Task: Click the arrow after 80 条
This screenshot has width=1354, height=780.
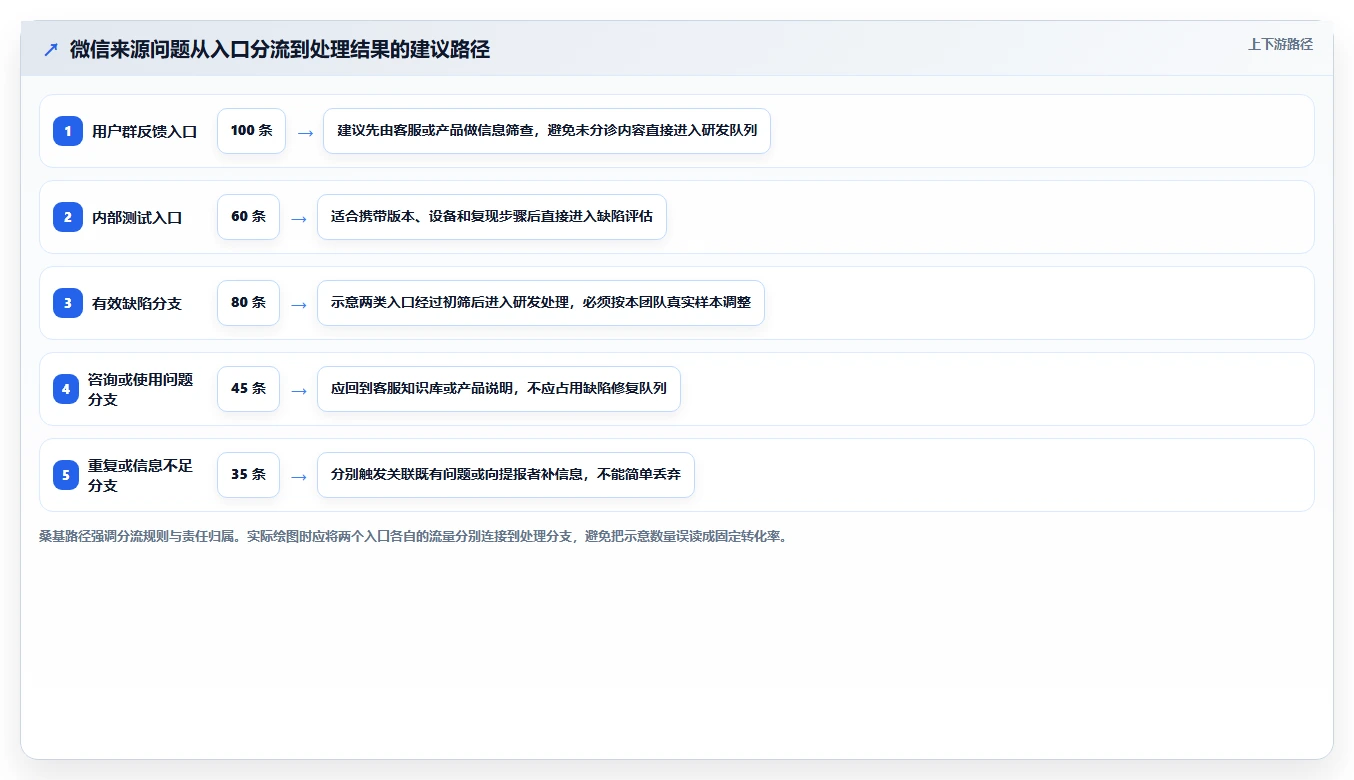Action: 299,304
